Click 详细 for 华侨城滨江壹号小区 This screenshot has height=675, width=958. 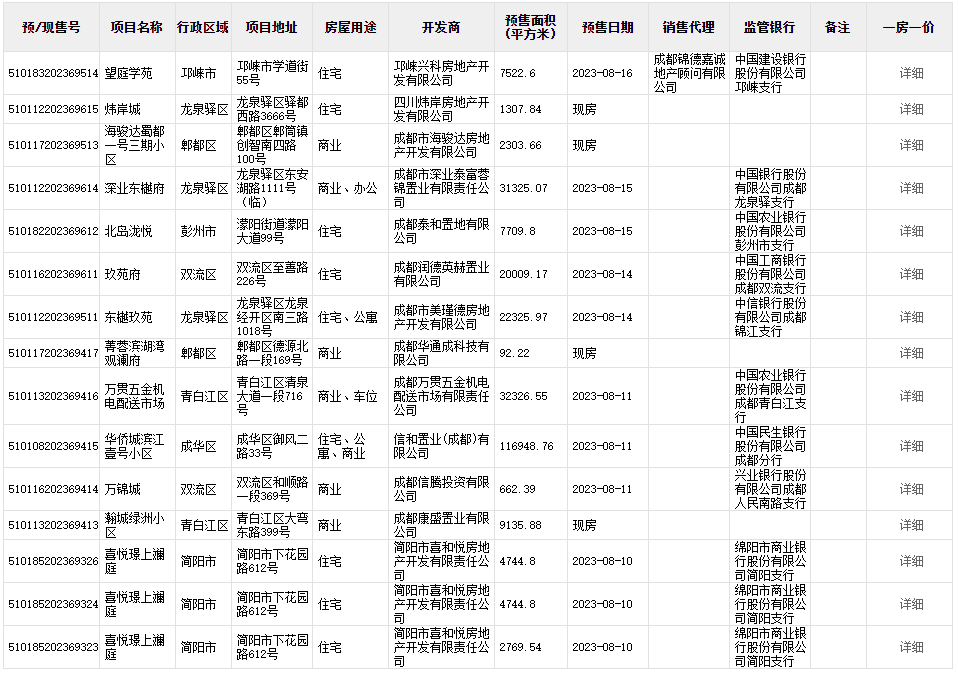click(x=911, y=446)
